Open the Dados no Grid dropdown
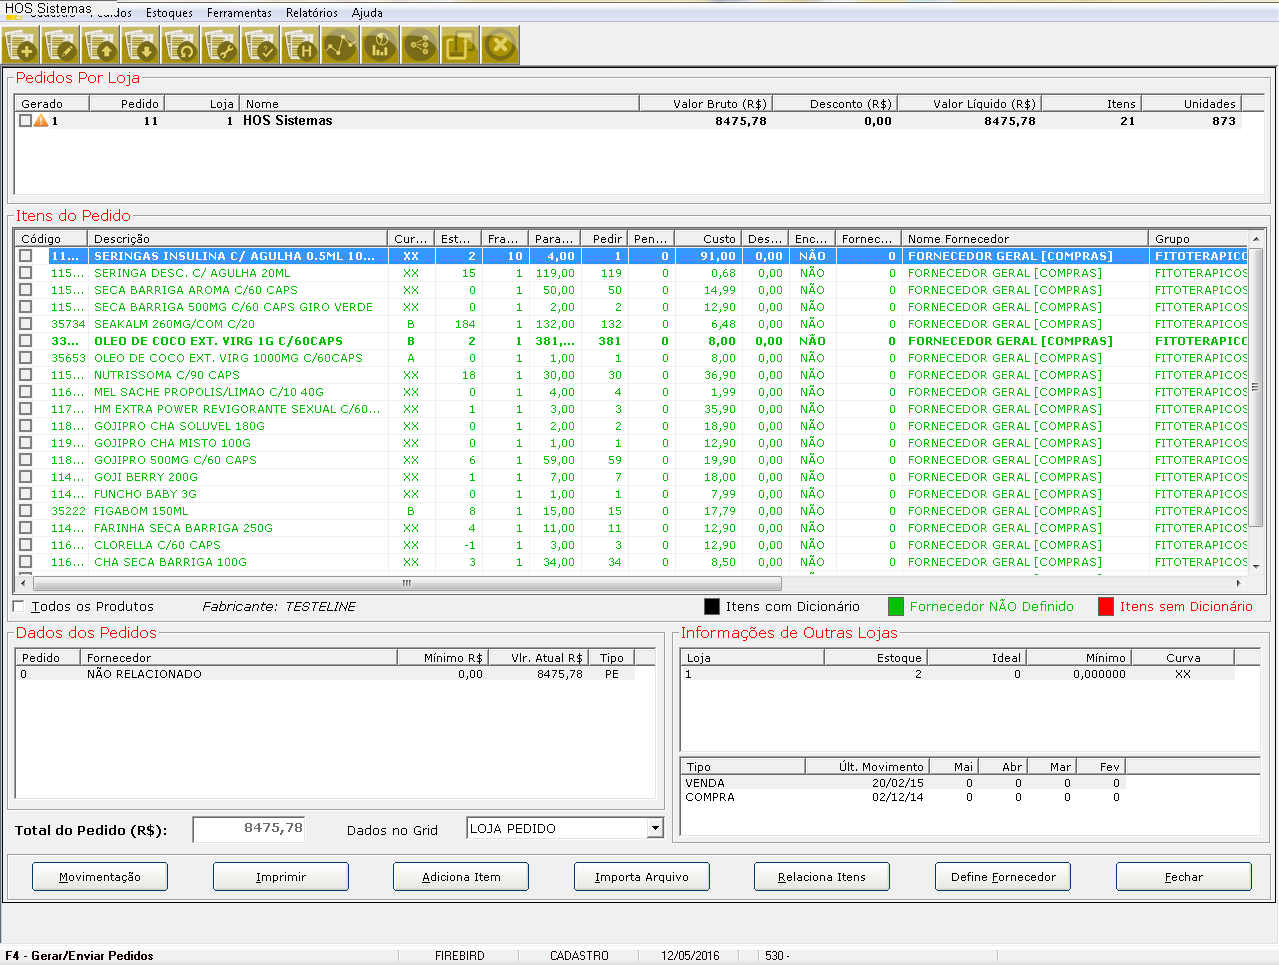This screenshot has width=1279, height=965. (x=655, y=828)
